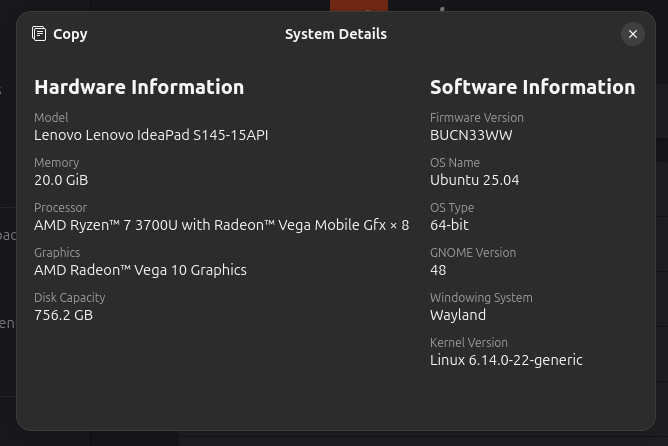668x446 pixels.
Task: Click the 756.2 GB disk capacity value
Action: pos(63,315)
